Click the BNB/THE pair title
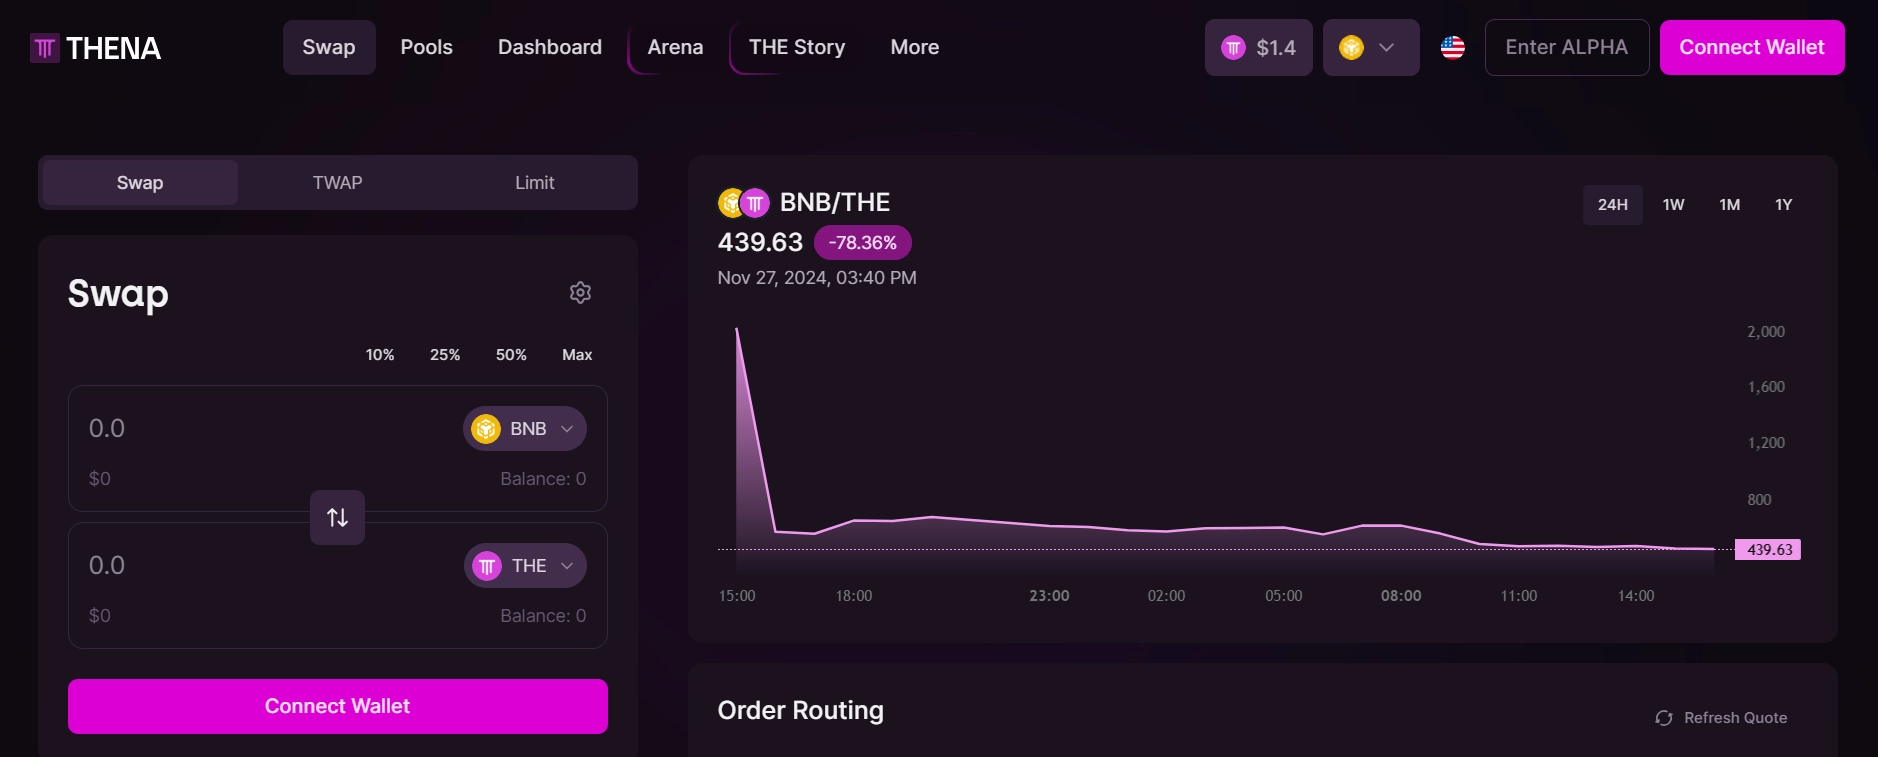 [x=834, y=202]
